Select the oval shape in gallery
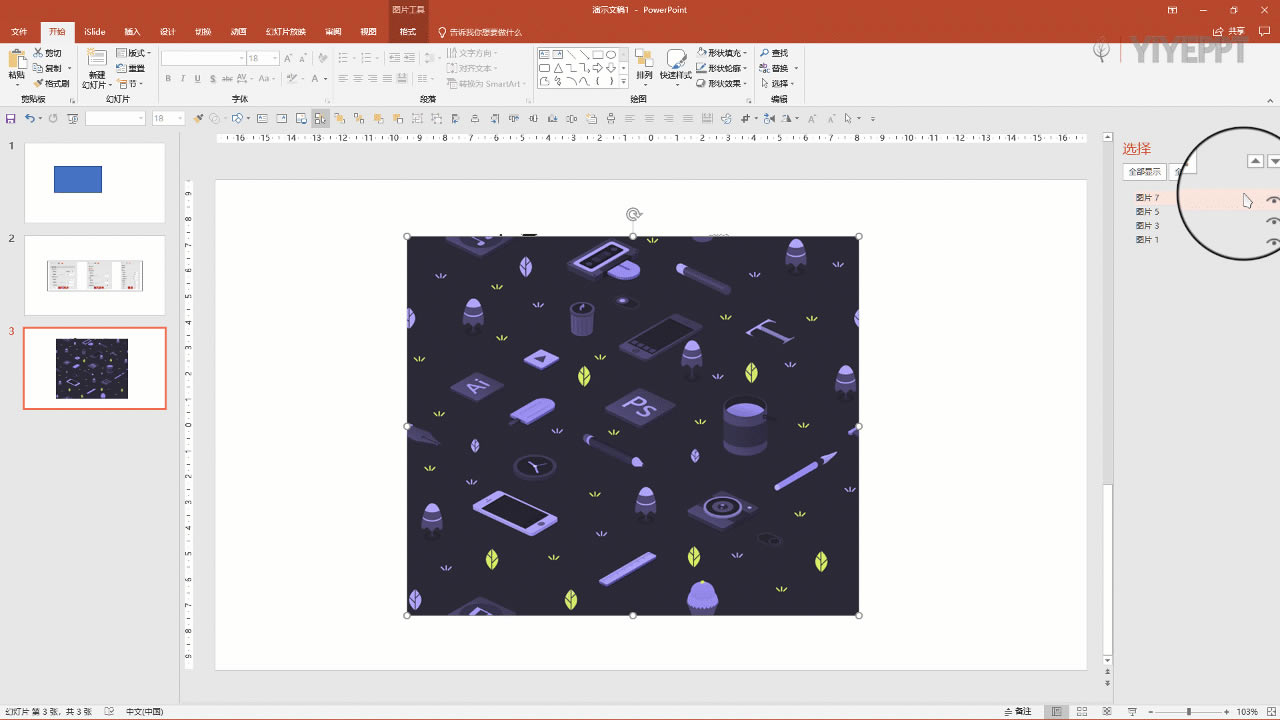The height and width of the screenshot is (720, 1280). [610, 54]
